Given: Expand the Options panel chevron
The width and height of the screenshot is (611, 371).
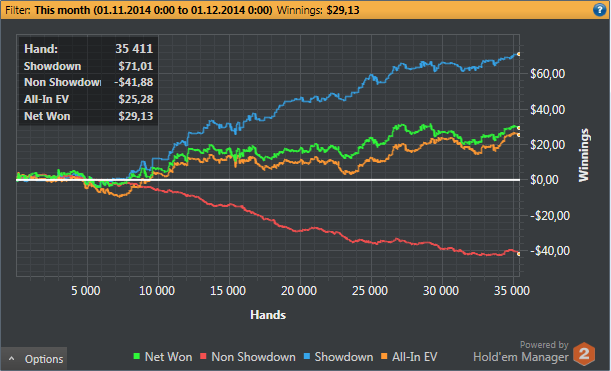Looking at the screenshot, I should coord(12,359).
